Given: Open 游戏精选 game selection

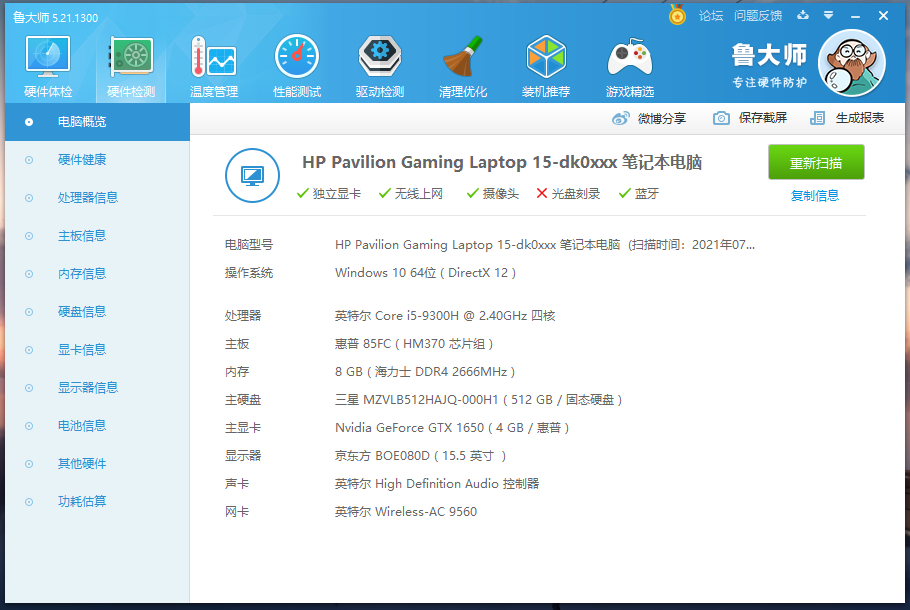Looking at the screenshot, I should [630, 66].
